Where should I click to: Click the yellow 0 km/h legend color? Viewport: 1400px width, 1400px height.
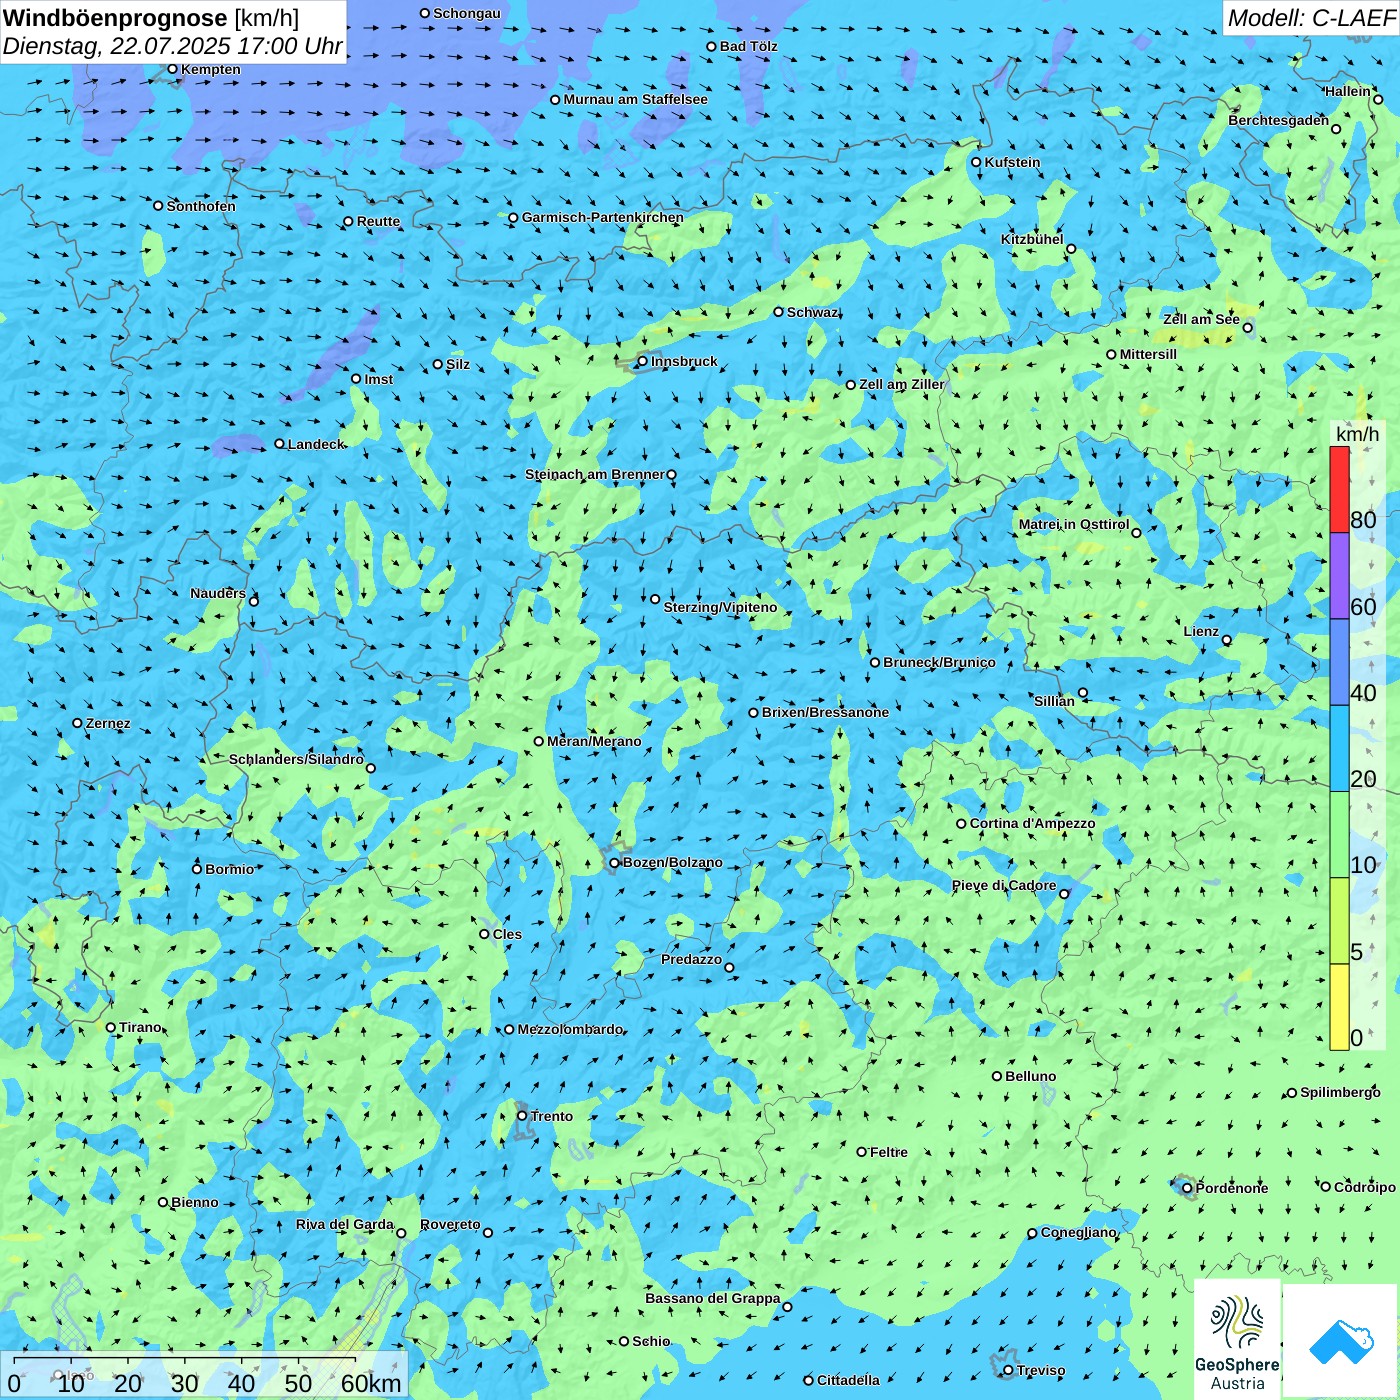click(1339, 1007)
